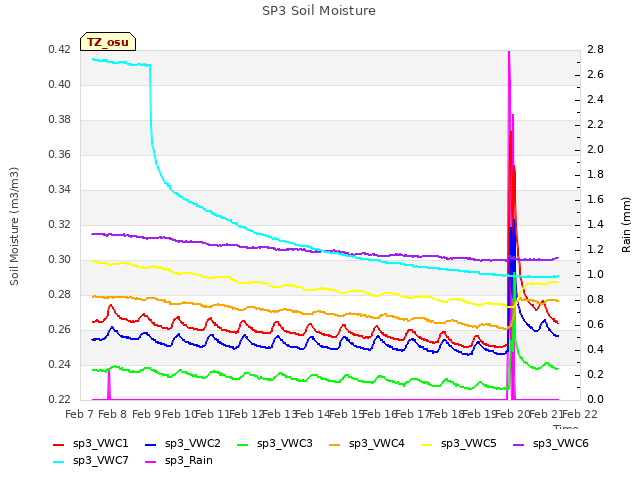Click the Feb 7 x-axis tick label
The height and width of the screenshot is (480, 640).
click(x=80, y=414)
